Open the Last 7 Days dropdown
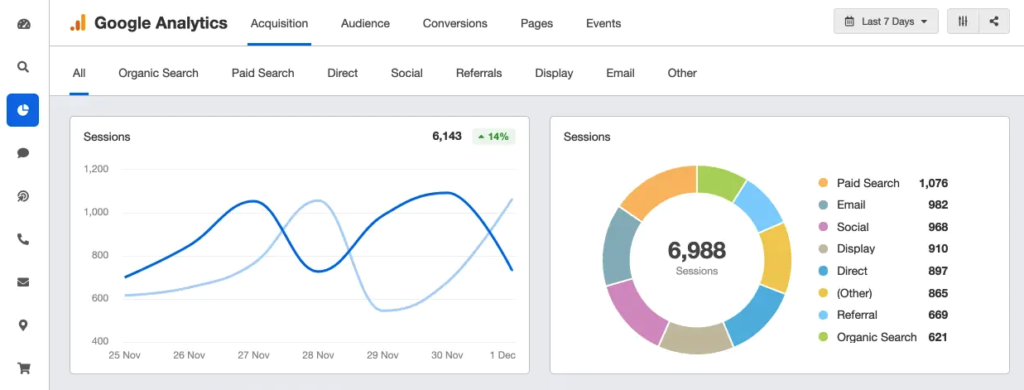 [886, 21]
